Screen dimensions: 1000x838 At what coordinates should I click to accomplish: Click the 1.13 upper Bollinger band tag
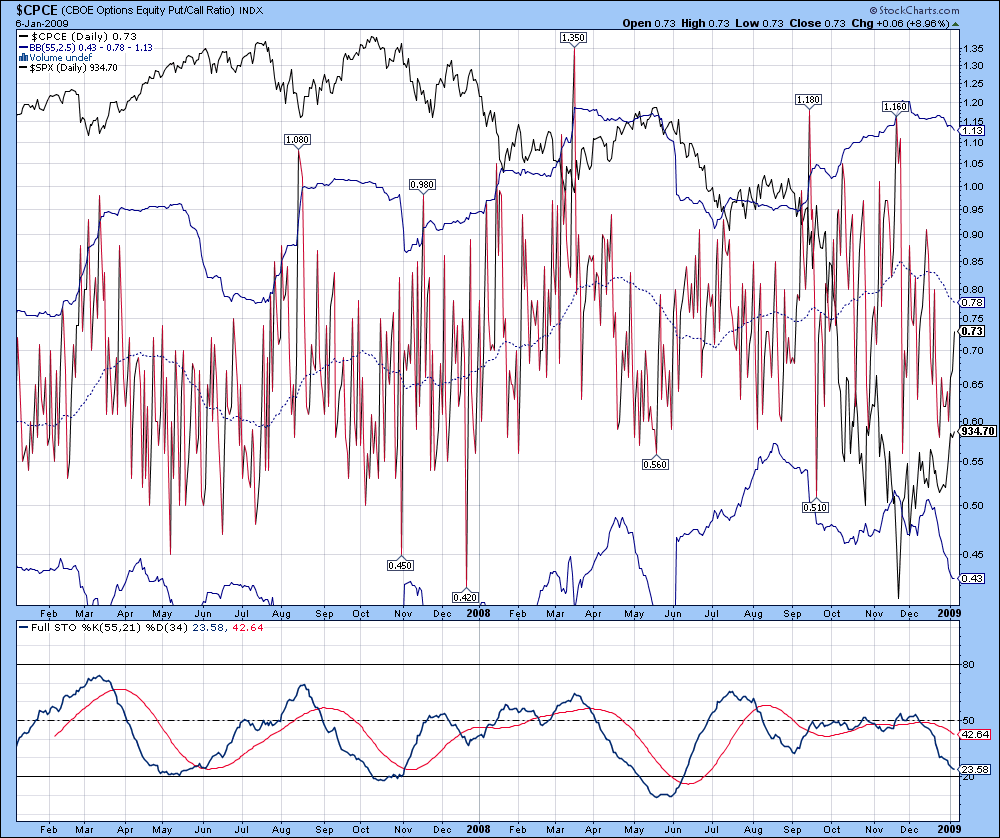[971, 131]
